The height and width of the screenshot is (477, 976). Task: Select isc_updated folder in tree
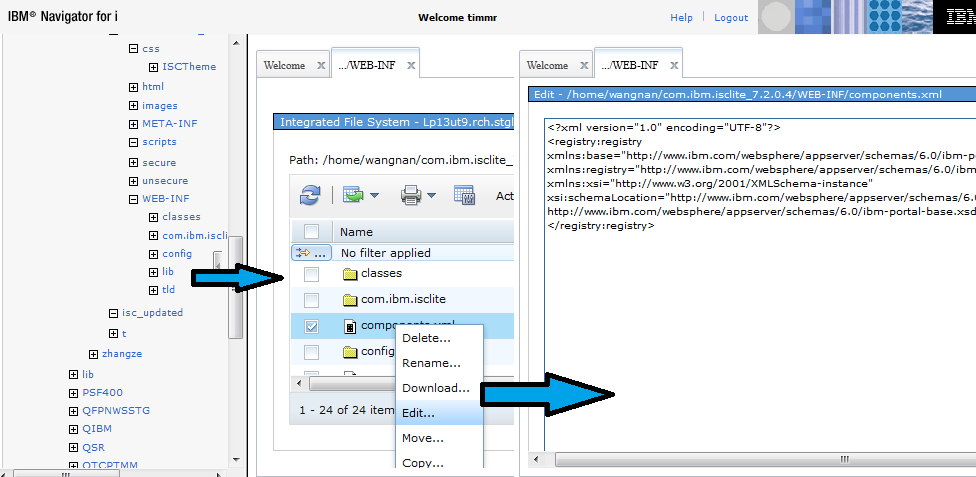(152, 313)
